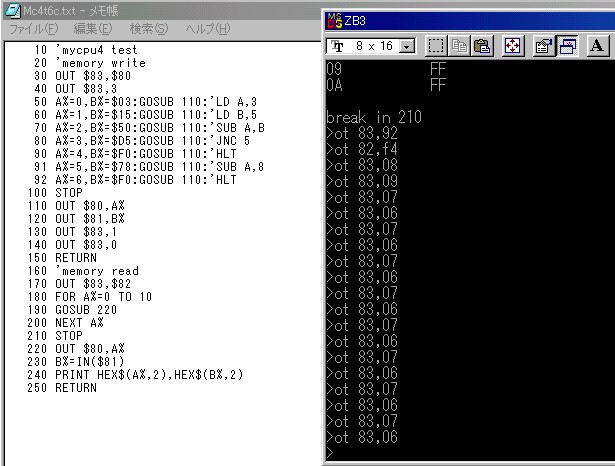Click the Paste clipboard icon
The image size is (615, 466).
tap(481, 46)
